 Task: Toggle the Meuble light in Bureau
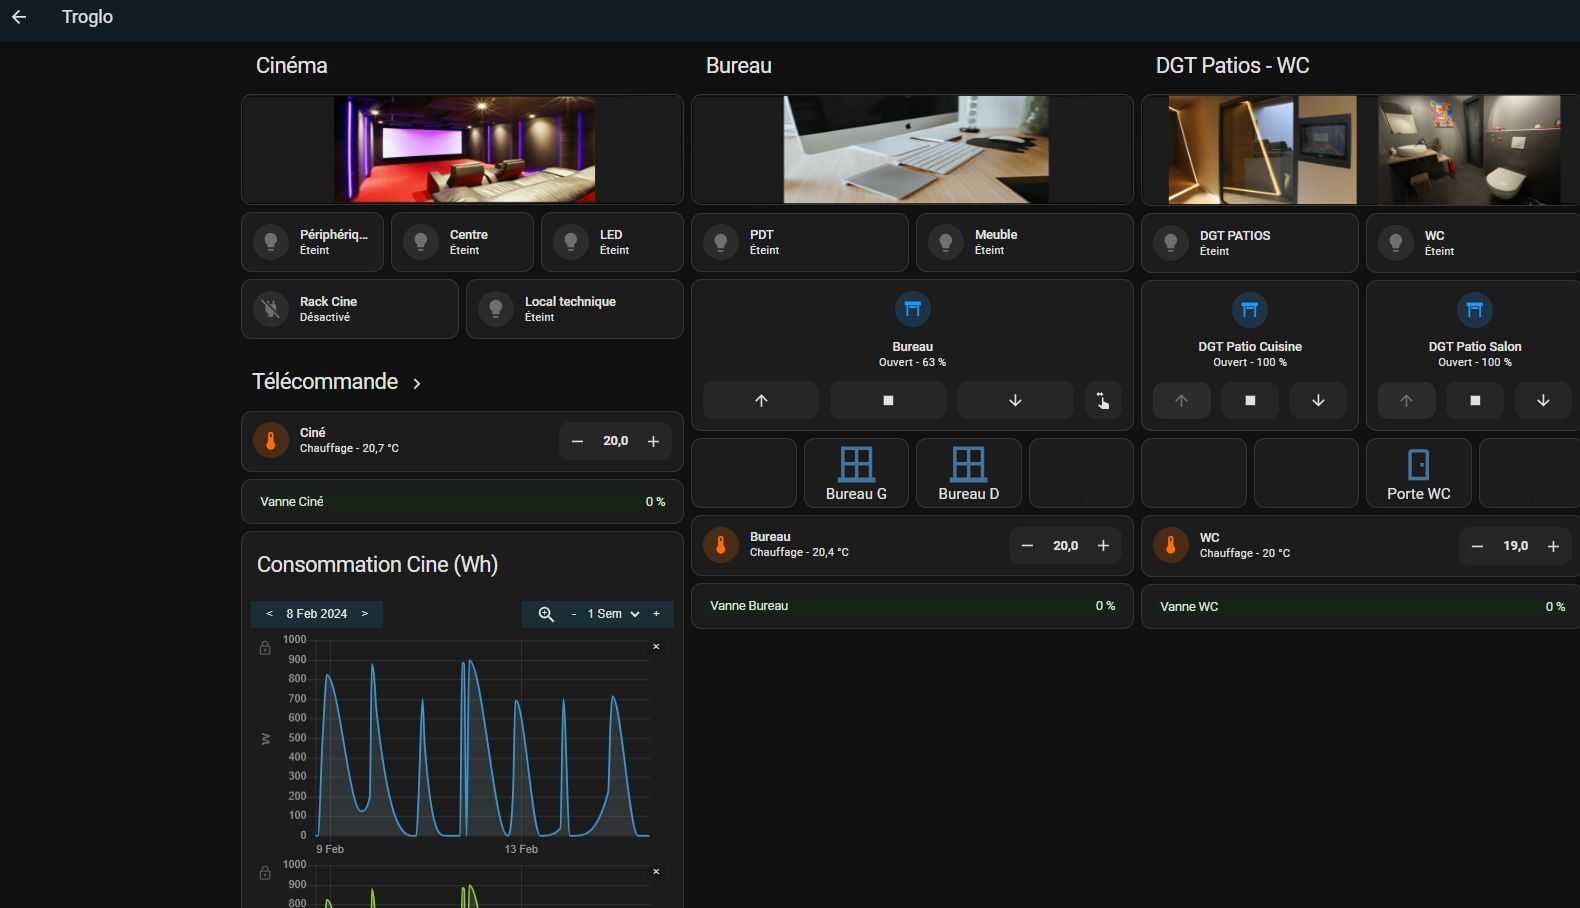1025,242
